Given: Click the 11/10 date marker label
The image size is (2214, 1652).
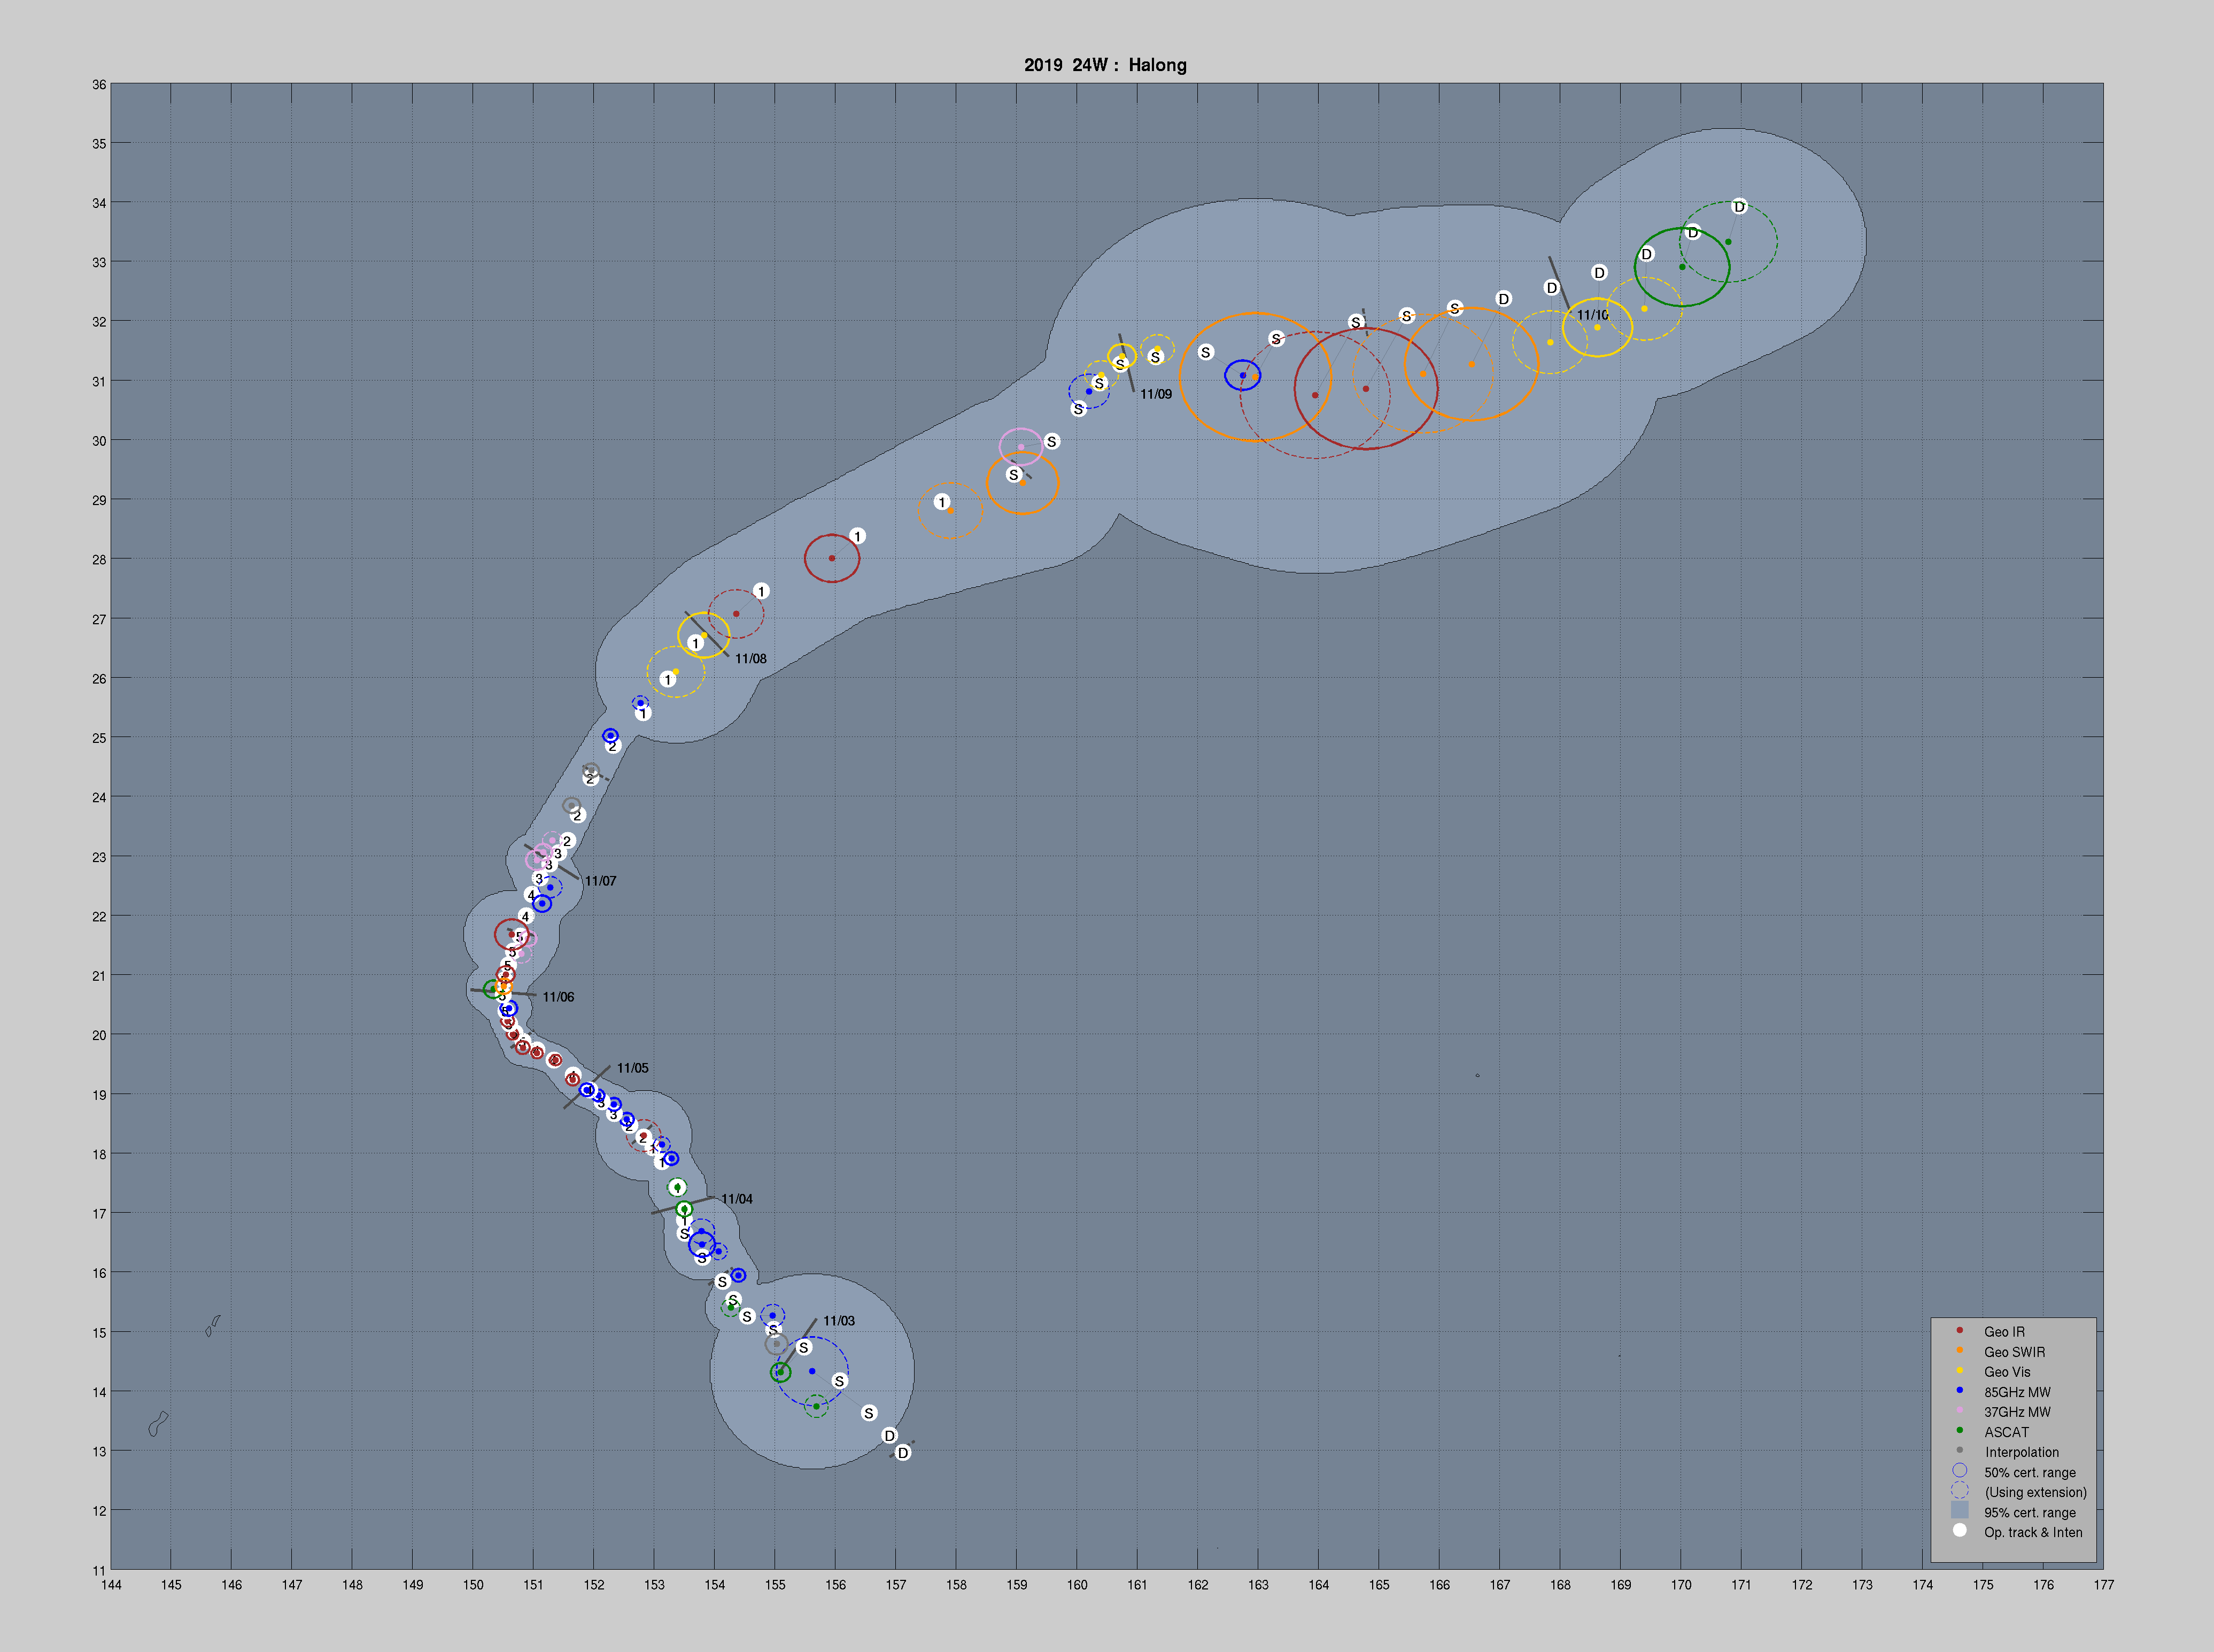Looking at the screenshot, I should point(1592,315).
